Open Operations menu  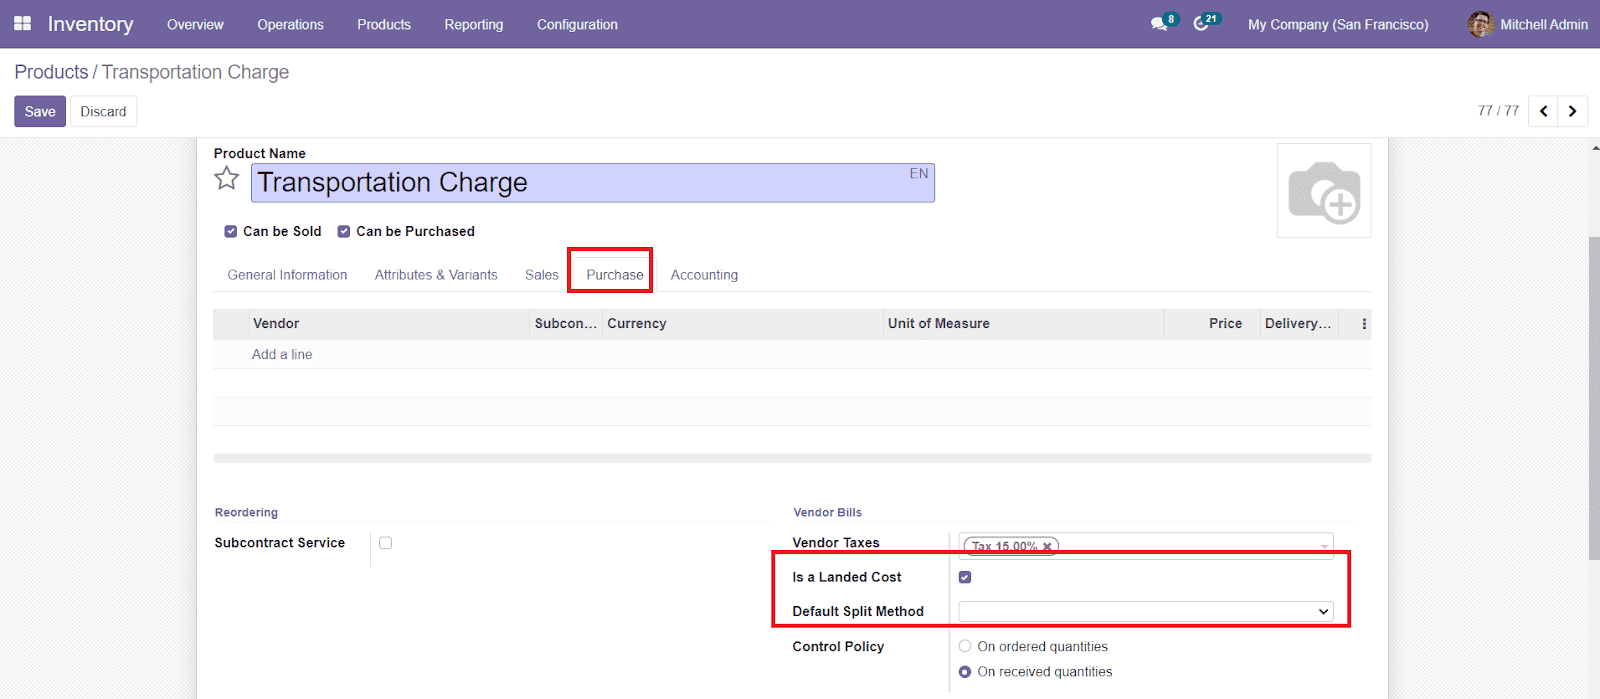pyautogui.click(x=290, y=24)
